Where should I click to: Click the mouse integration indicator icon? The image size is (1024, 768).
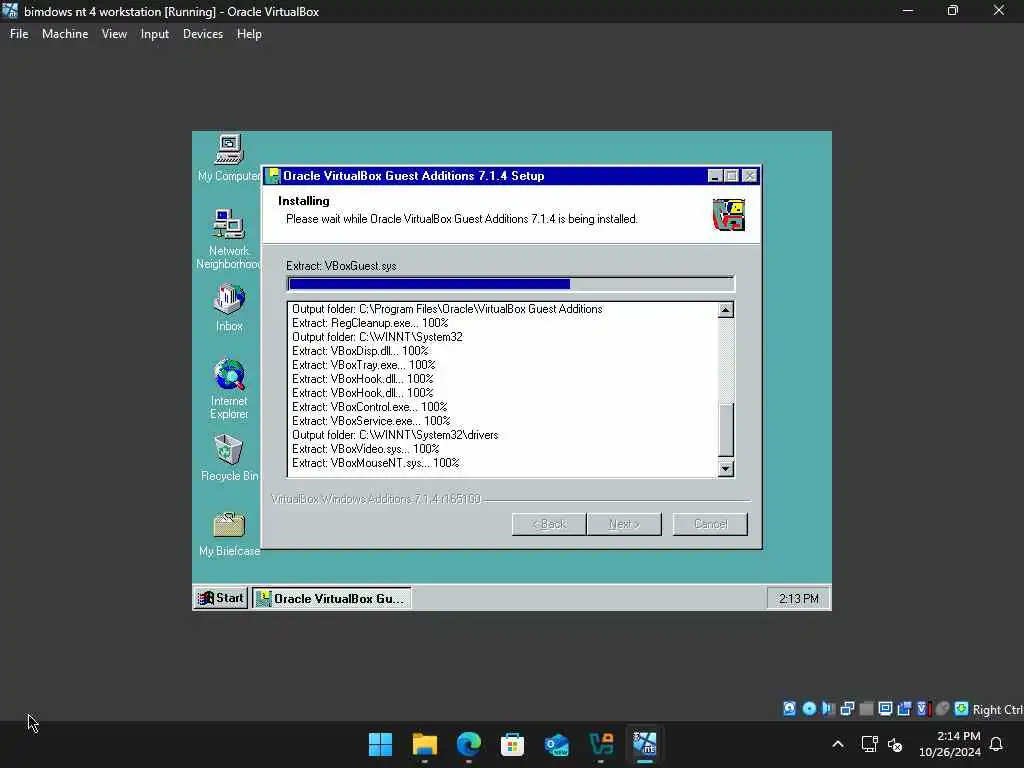pyautogui.click(x=942, y=709)
